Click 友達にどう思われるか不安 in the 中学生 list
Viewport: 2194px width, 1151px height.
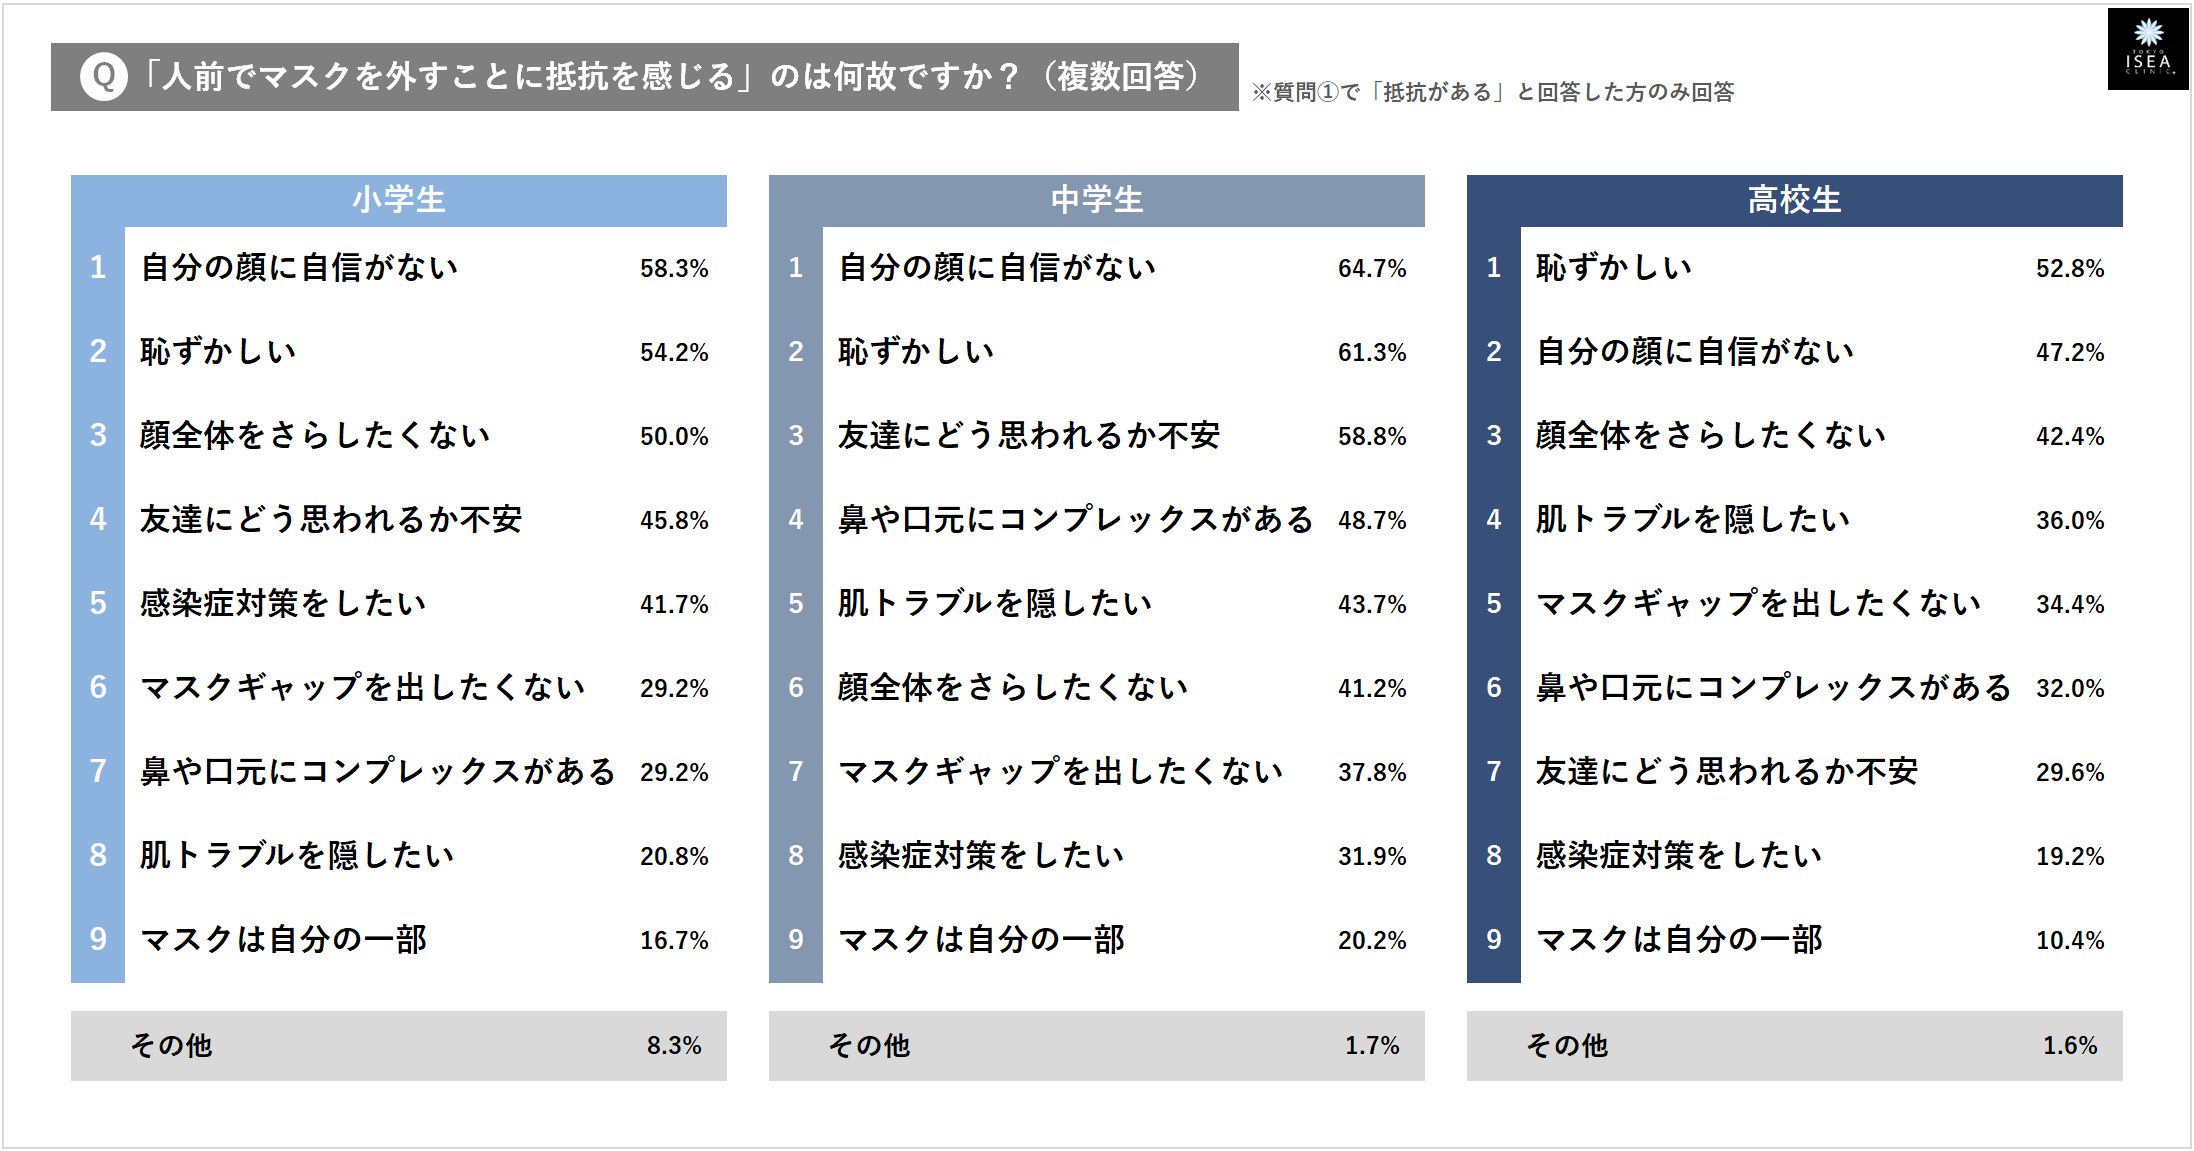(x=1028, y=435)
